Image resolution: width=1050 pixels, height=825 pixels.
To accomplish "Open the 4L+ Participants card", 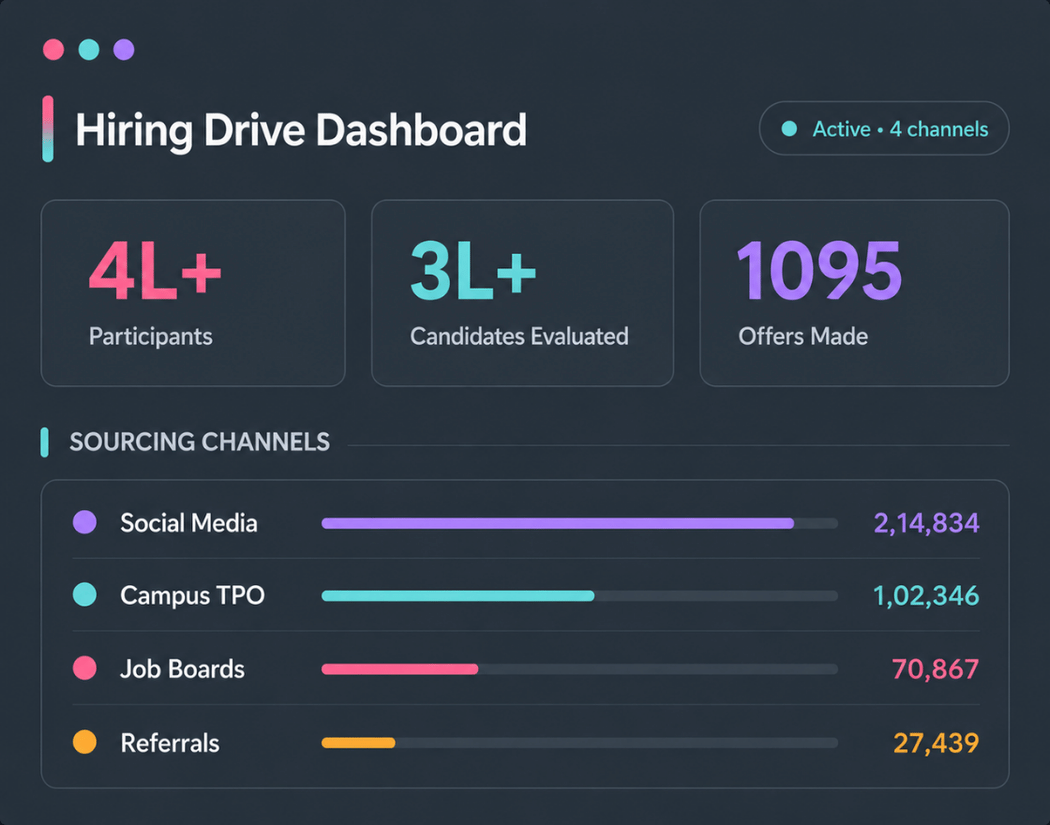I will 193,293.
